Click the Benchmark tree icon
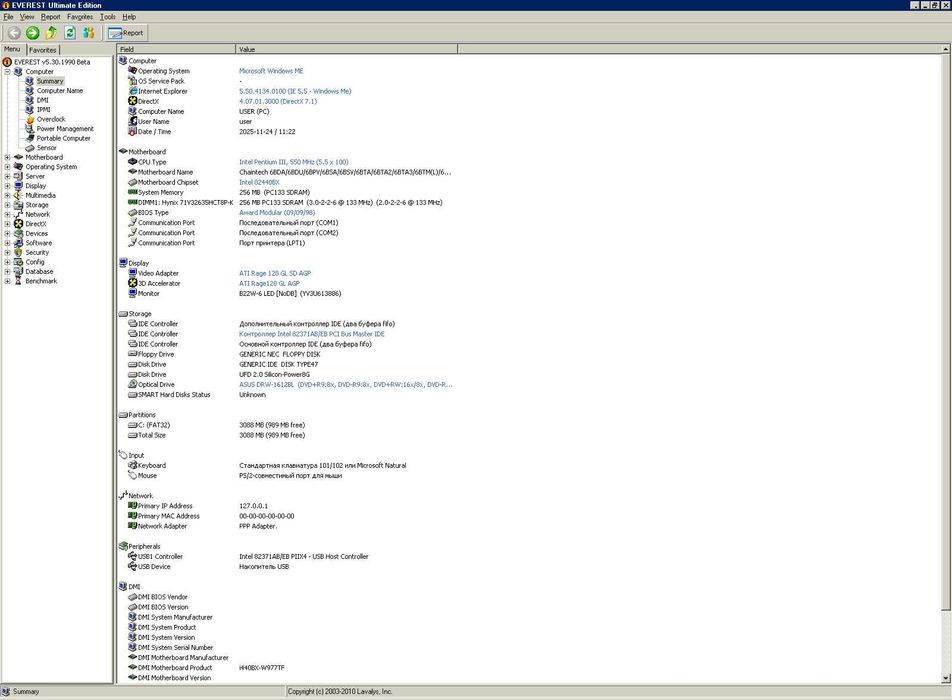This screenshot has height=700, width=952. pyautogui.click(x=18, y=281)
